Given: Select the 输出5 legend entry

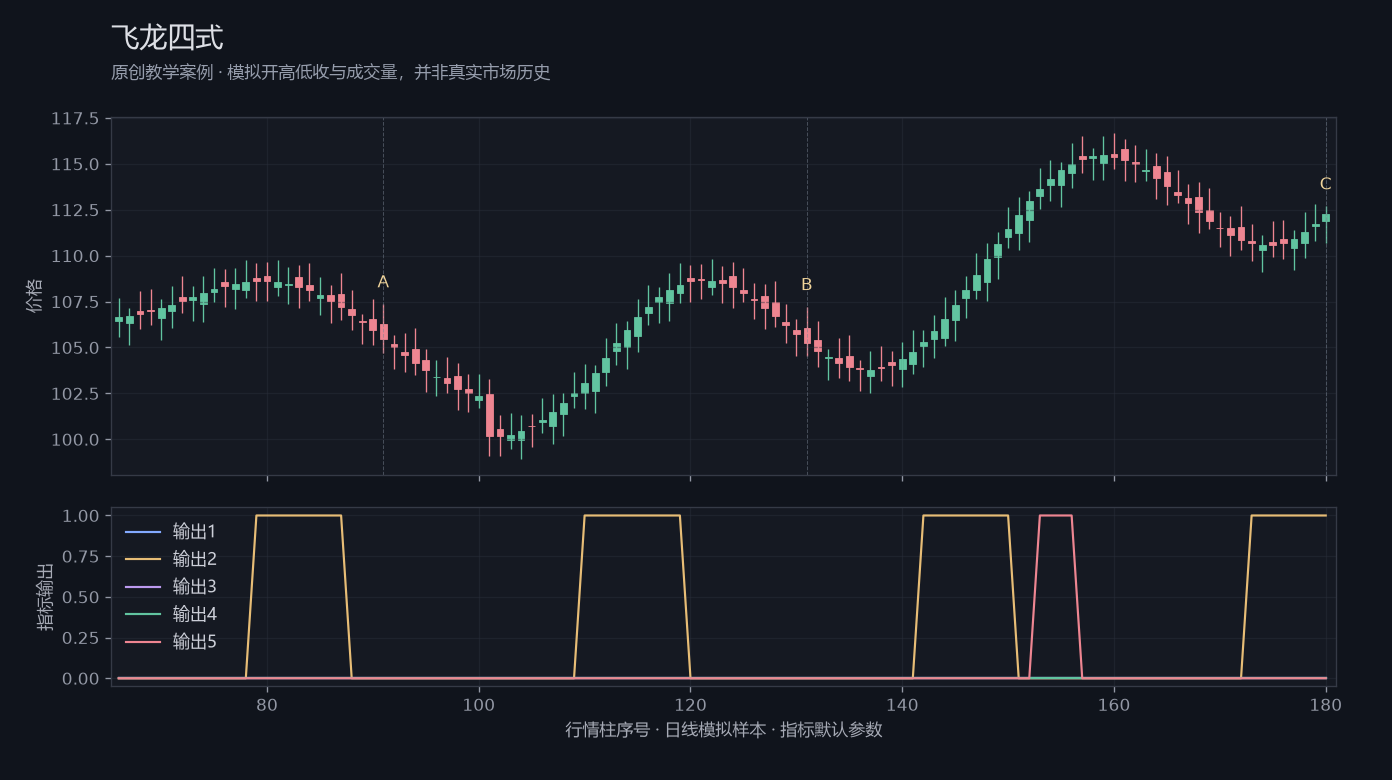Looking at the screenshot, I should [x=170, y=641].
